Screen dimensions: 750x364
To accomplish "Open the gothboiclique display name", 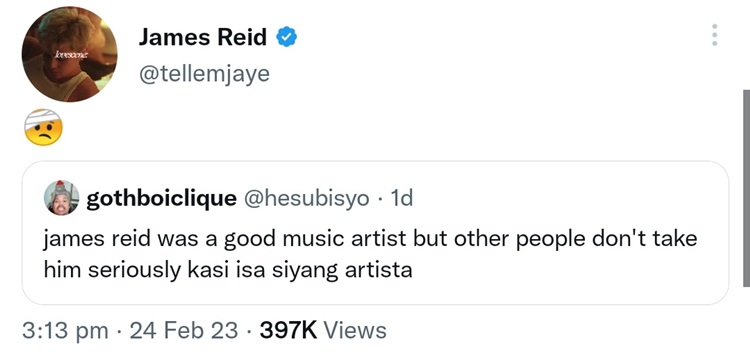I will pos(162,199).
